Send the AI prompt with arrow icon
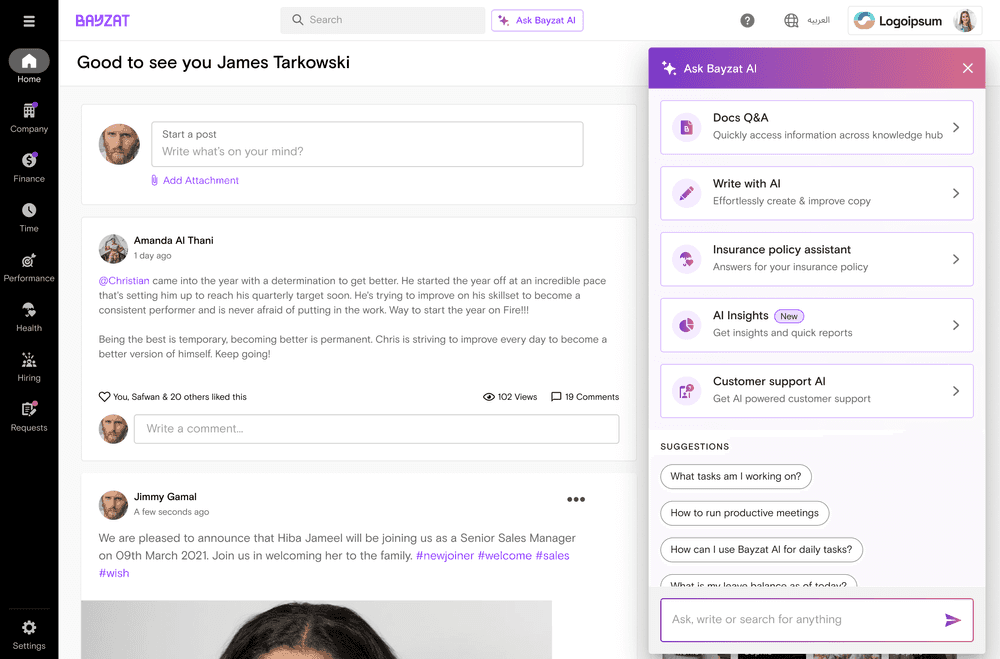The height and width of the screenshot is (659, 1000). pyautogui.click(x=952, y=620)
